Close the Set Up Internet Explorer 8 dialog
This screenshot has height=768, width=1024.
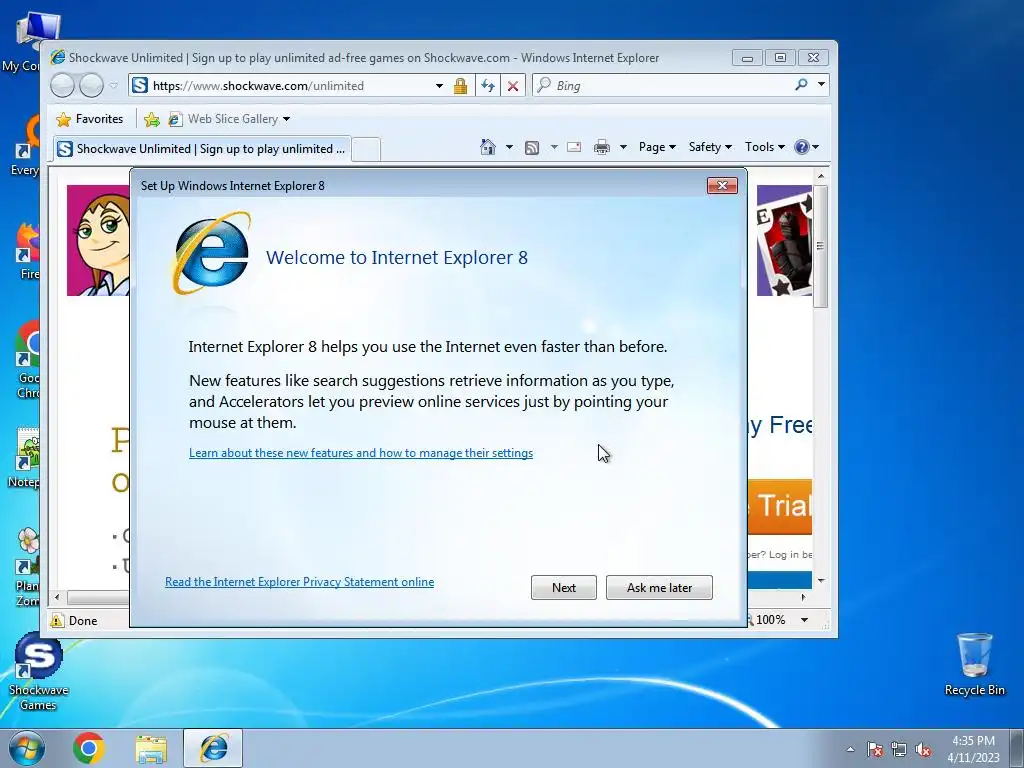click(x=722, y=185)
